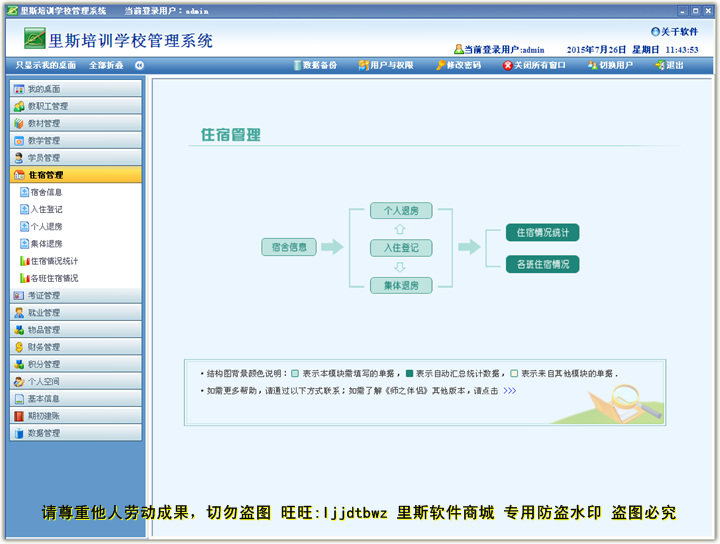This screenshot has width=720, height=544.
Task: Click the application logo beside 里斯培训学校管理系统
Action: point(35,39)
